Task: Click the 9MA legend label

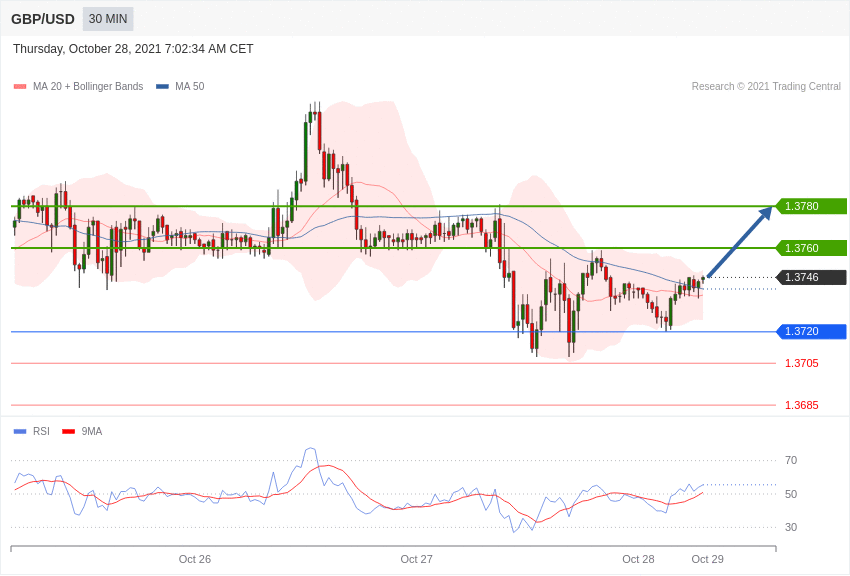Action: tap(92, 431)
